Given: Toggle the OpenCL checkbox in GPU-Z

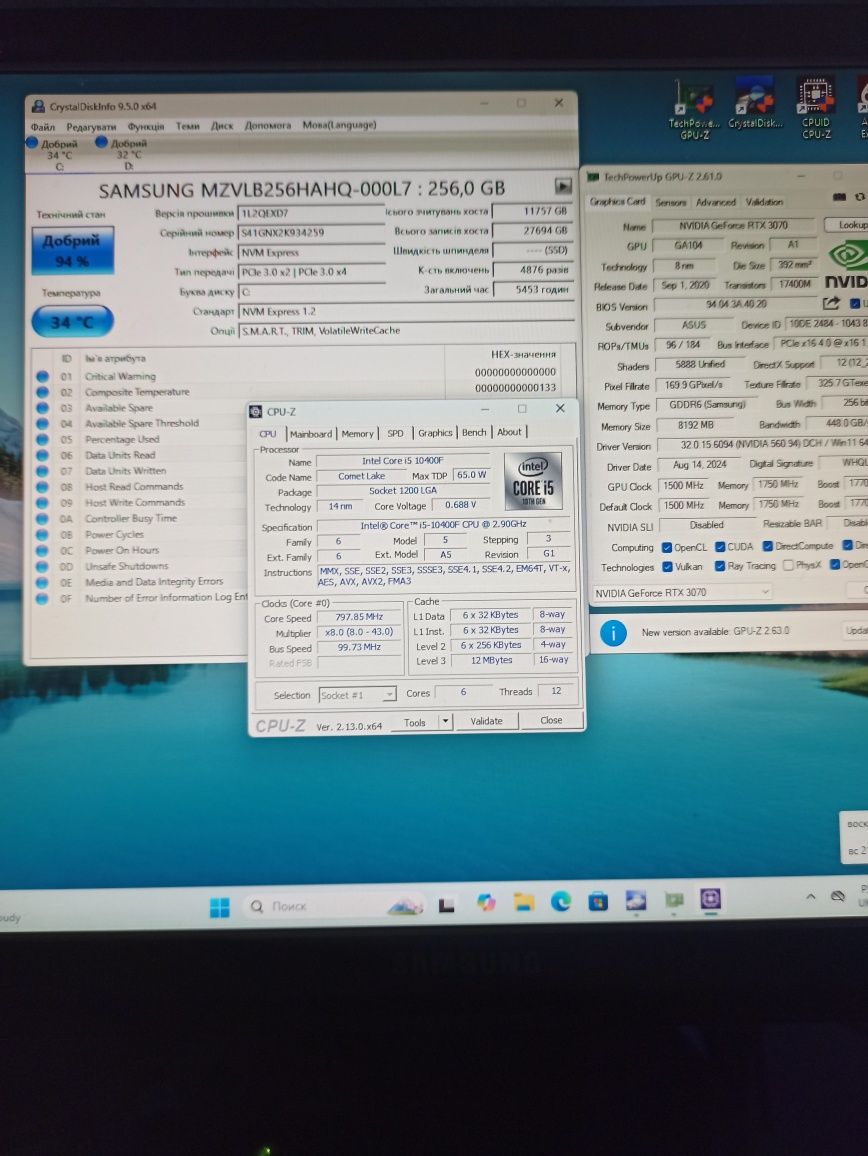Looking at the screenshot, I should [667, 548].
